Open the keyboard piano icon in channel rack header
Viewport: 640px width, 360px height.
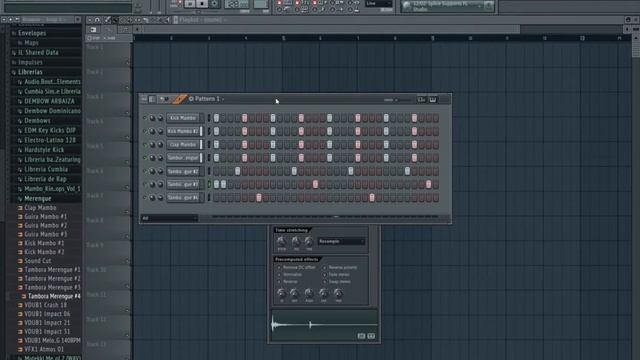tap(433, 100)
